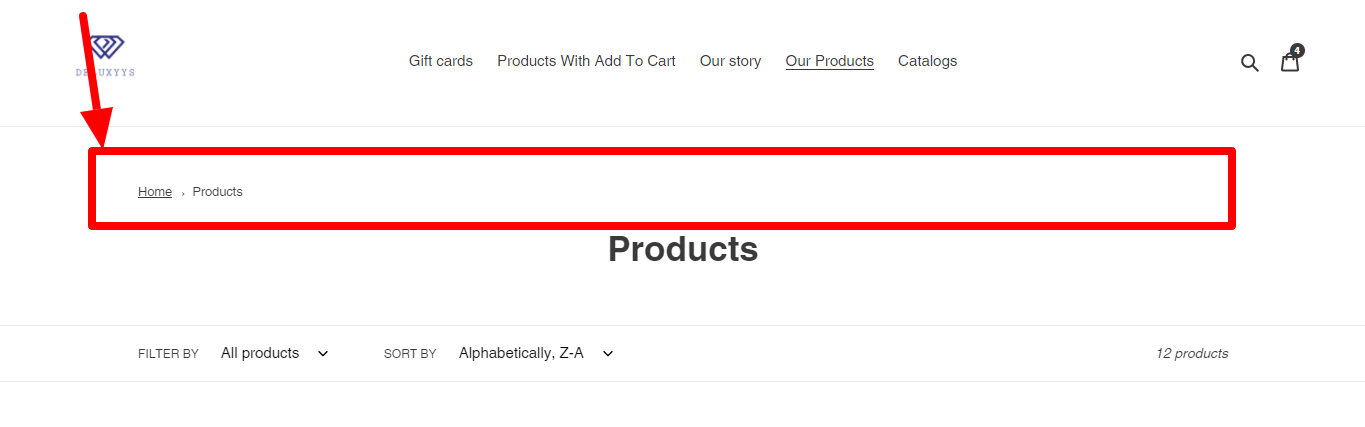The image size is (1365, 427).
Task: Navigate to Our story
Action: (x=730, y=61)
